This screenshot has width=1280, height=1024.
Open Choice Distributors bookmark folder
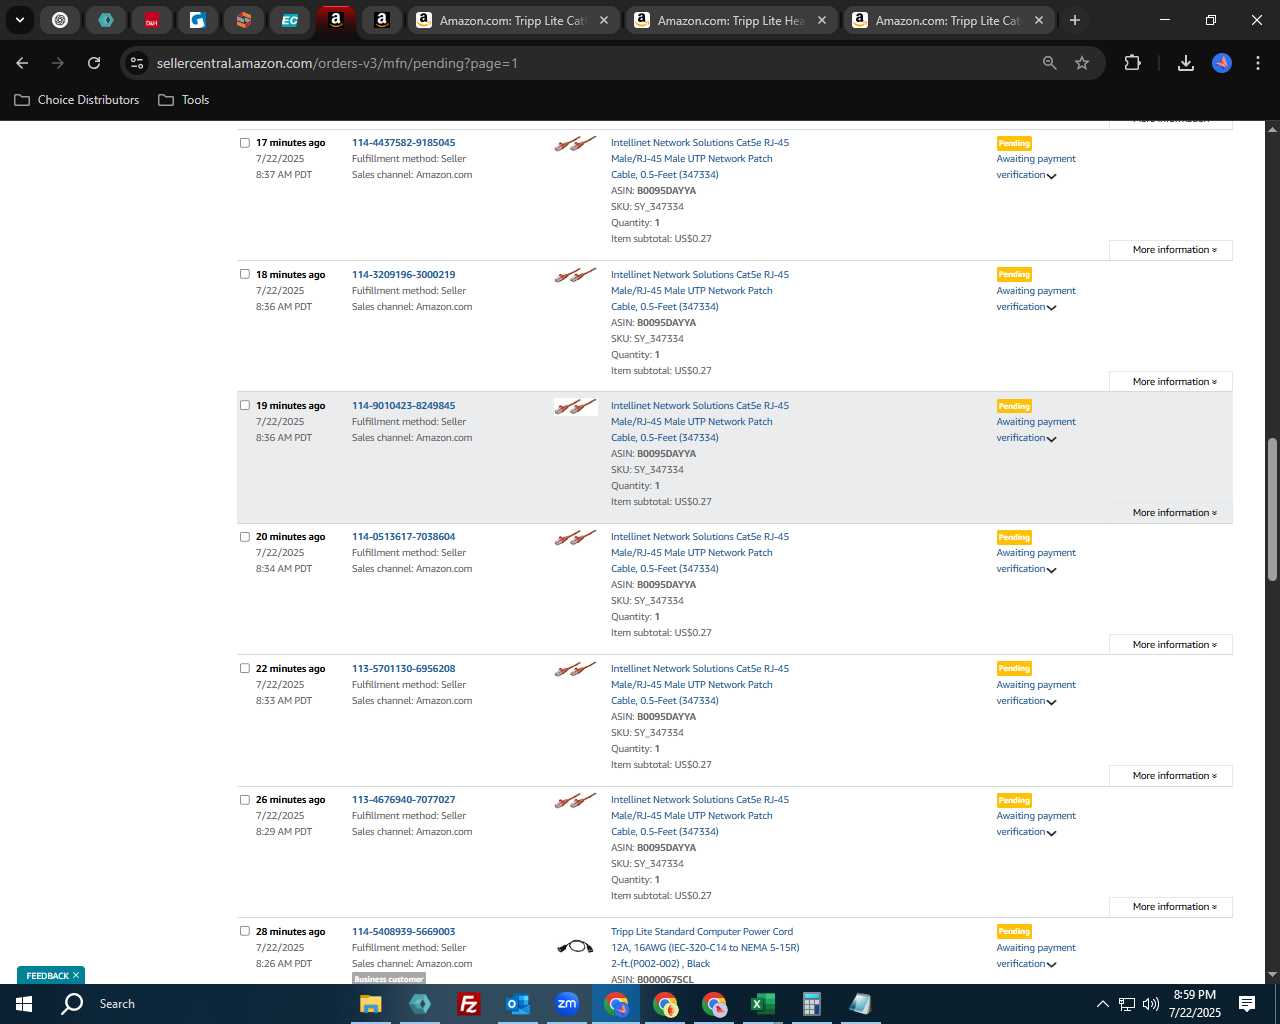click(77, 100)
